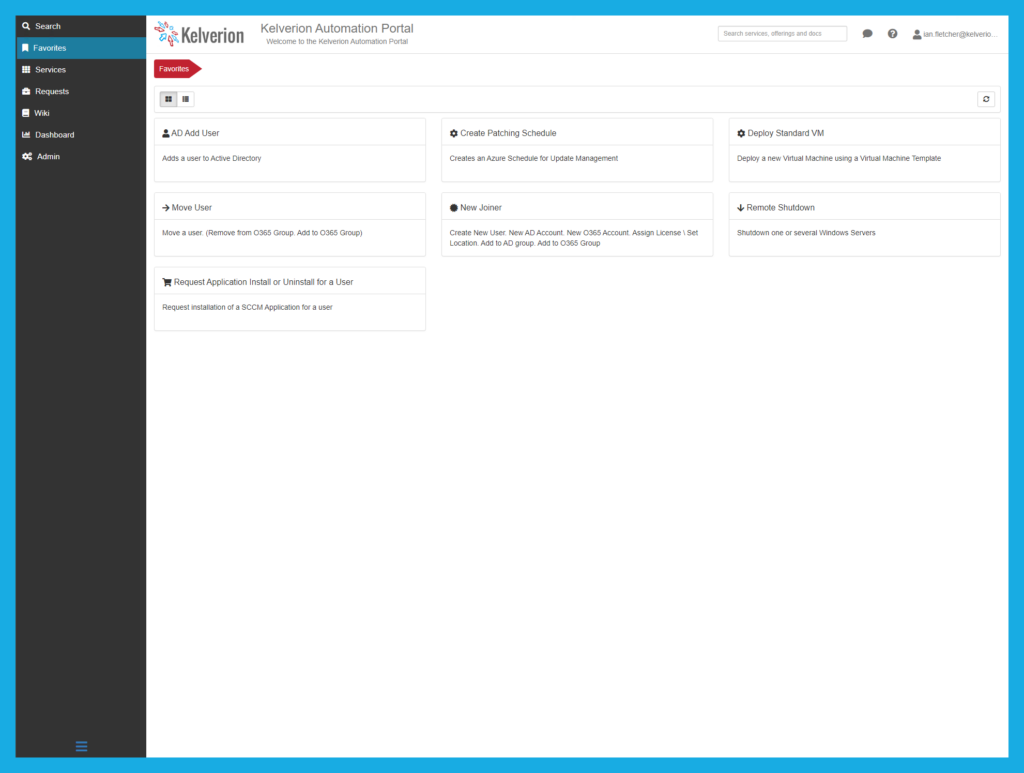Screen dimensions: 1024x773
Task: Click the shopping cart icon on Request Application card
Action: [x=167, y=282]
